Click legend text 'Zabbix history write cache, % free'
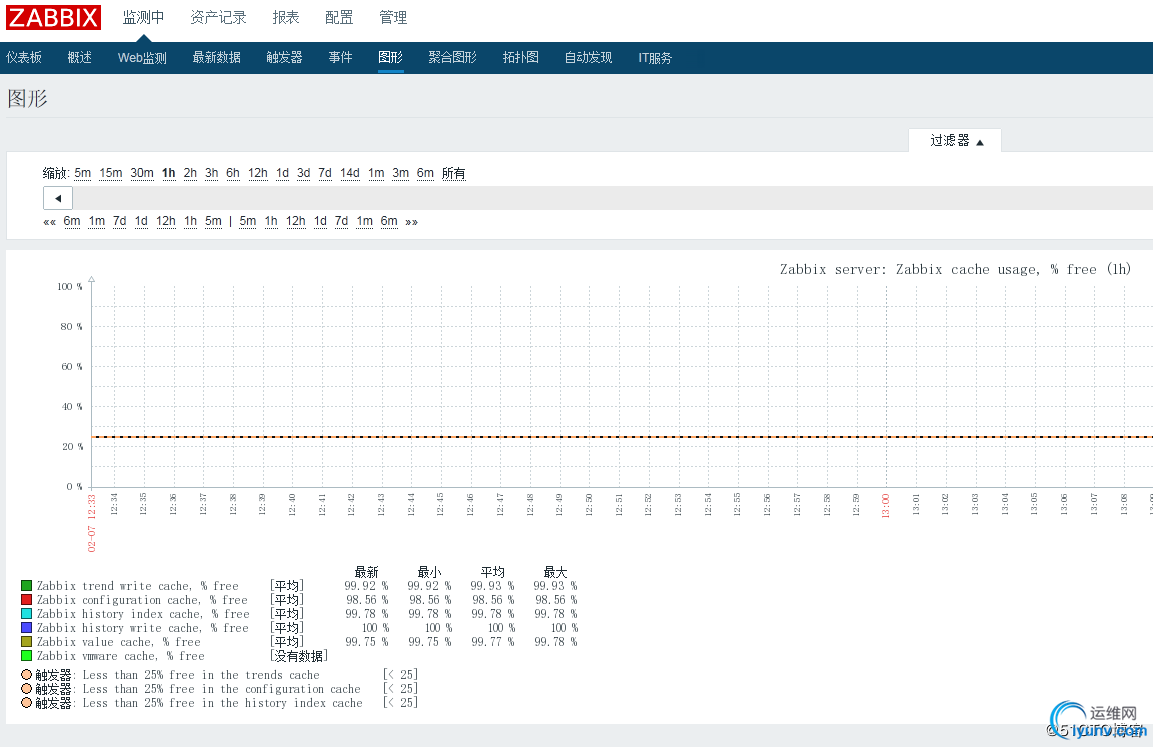Image resolution: width=1153 pixels, height=747 pixels. point(143,628)
